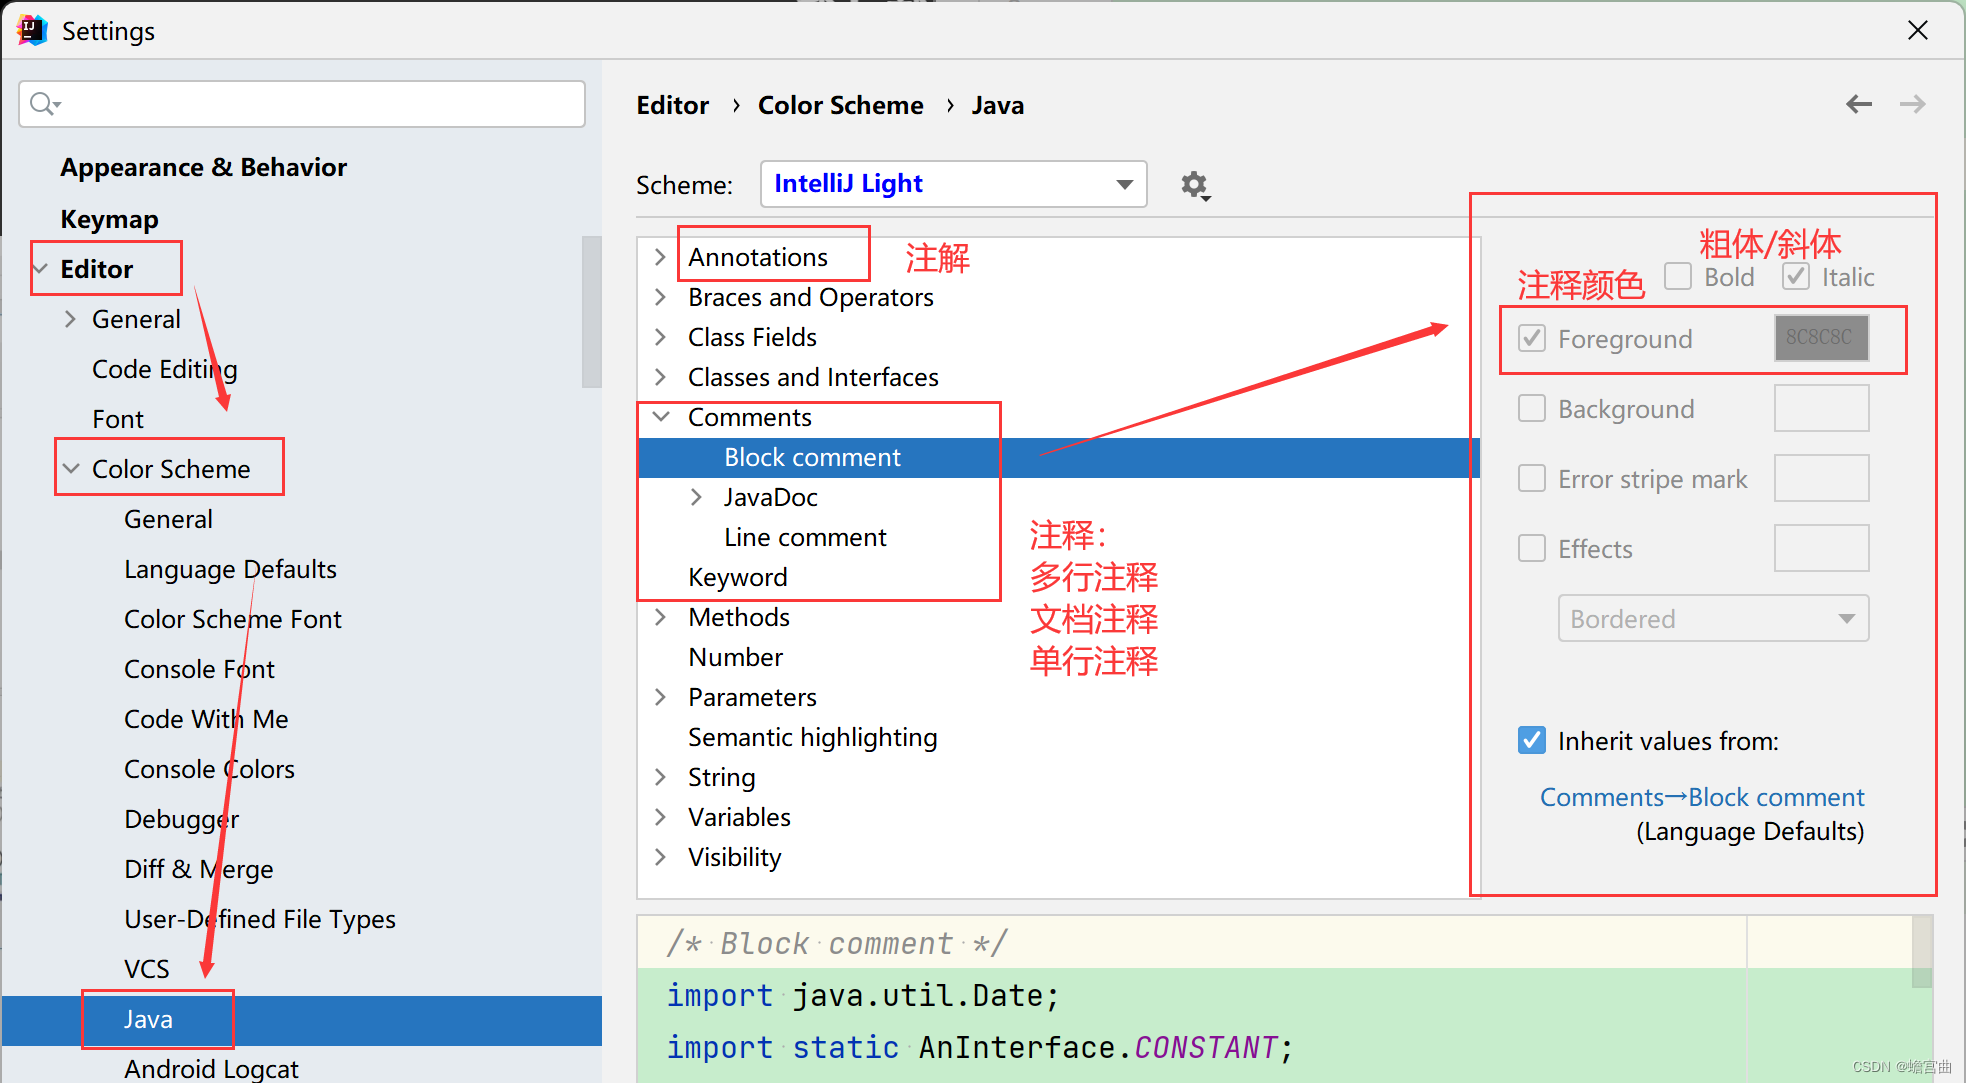Open Keymap settings

point(109,219)
